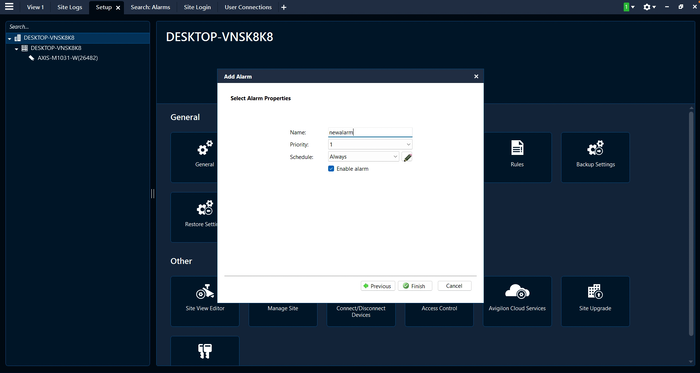Screen dimensions: 700x373
Task: Add a new tab with plus icon
Action: [x=283, y=7]
